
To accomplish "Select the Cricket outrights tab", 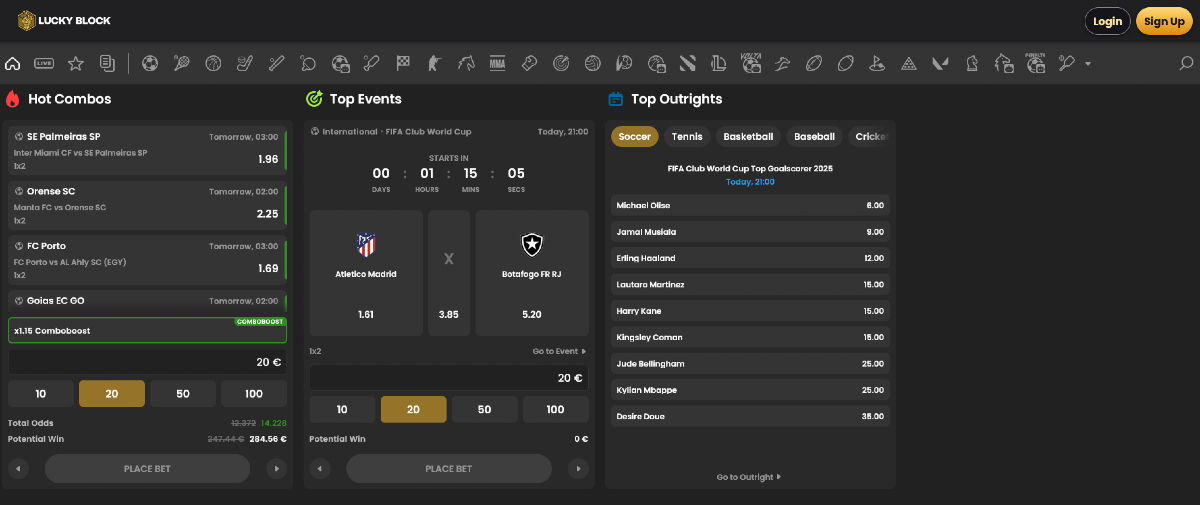I will [x=870, y=137].
